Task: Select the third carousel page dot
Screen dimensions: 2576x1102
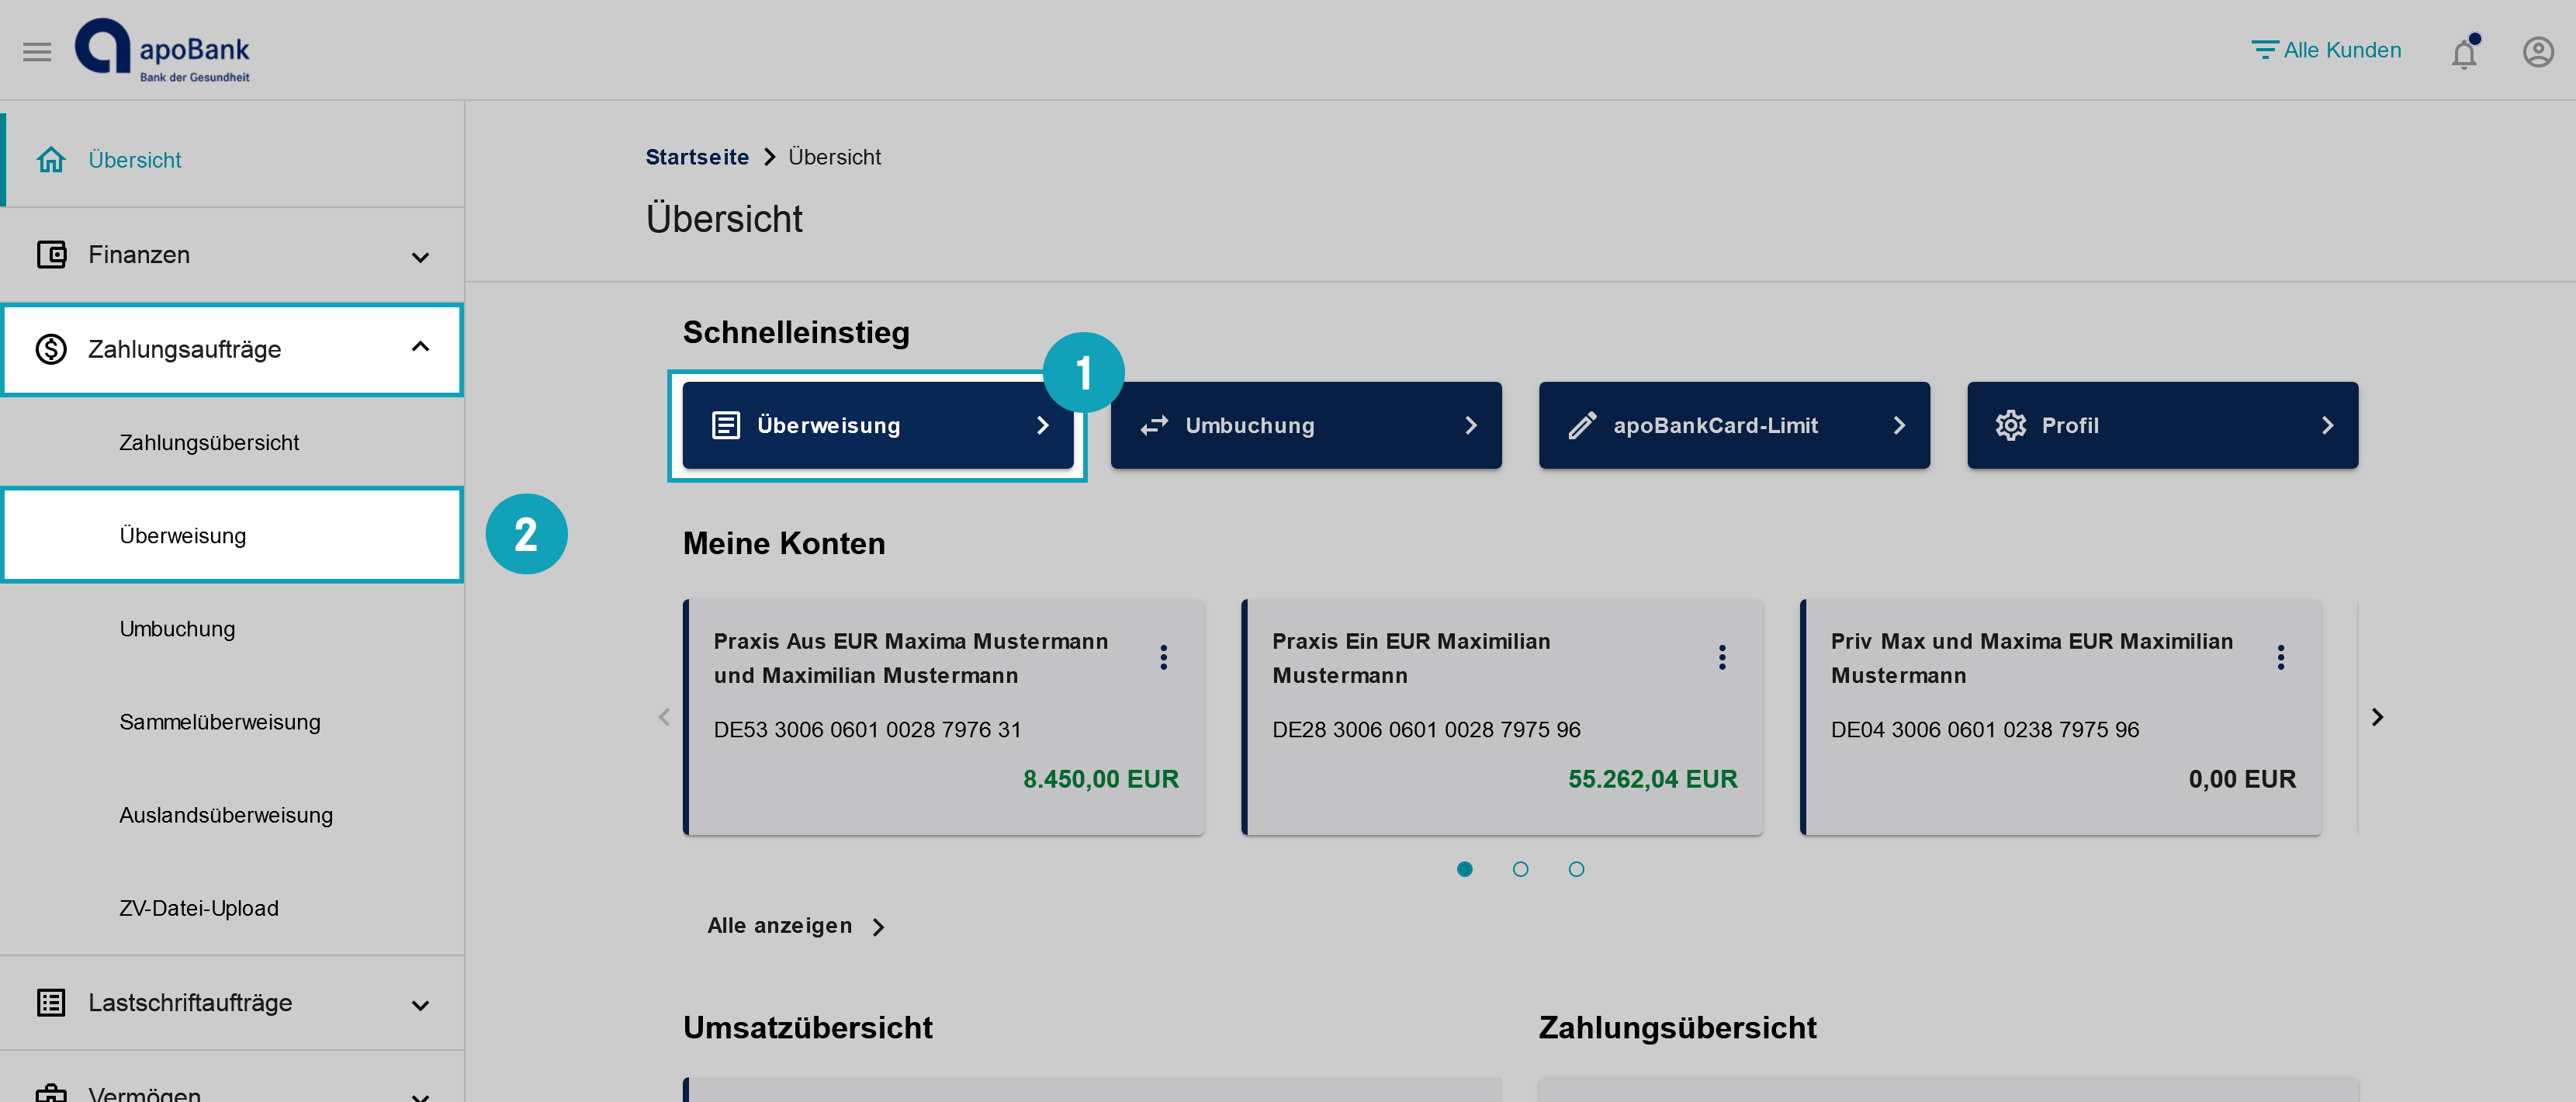Action: click(x=1576, y=869)
